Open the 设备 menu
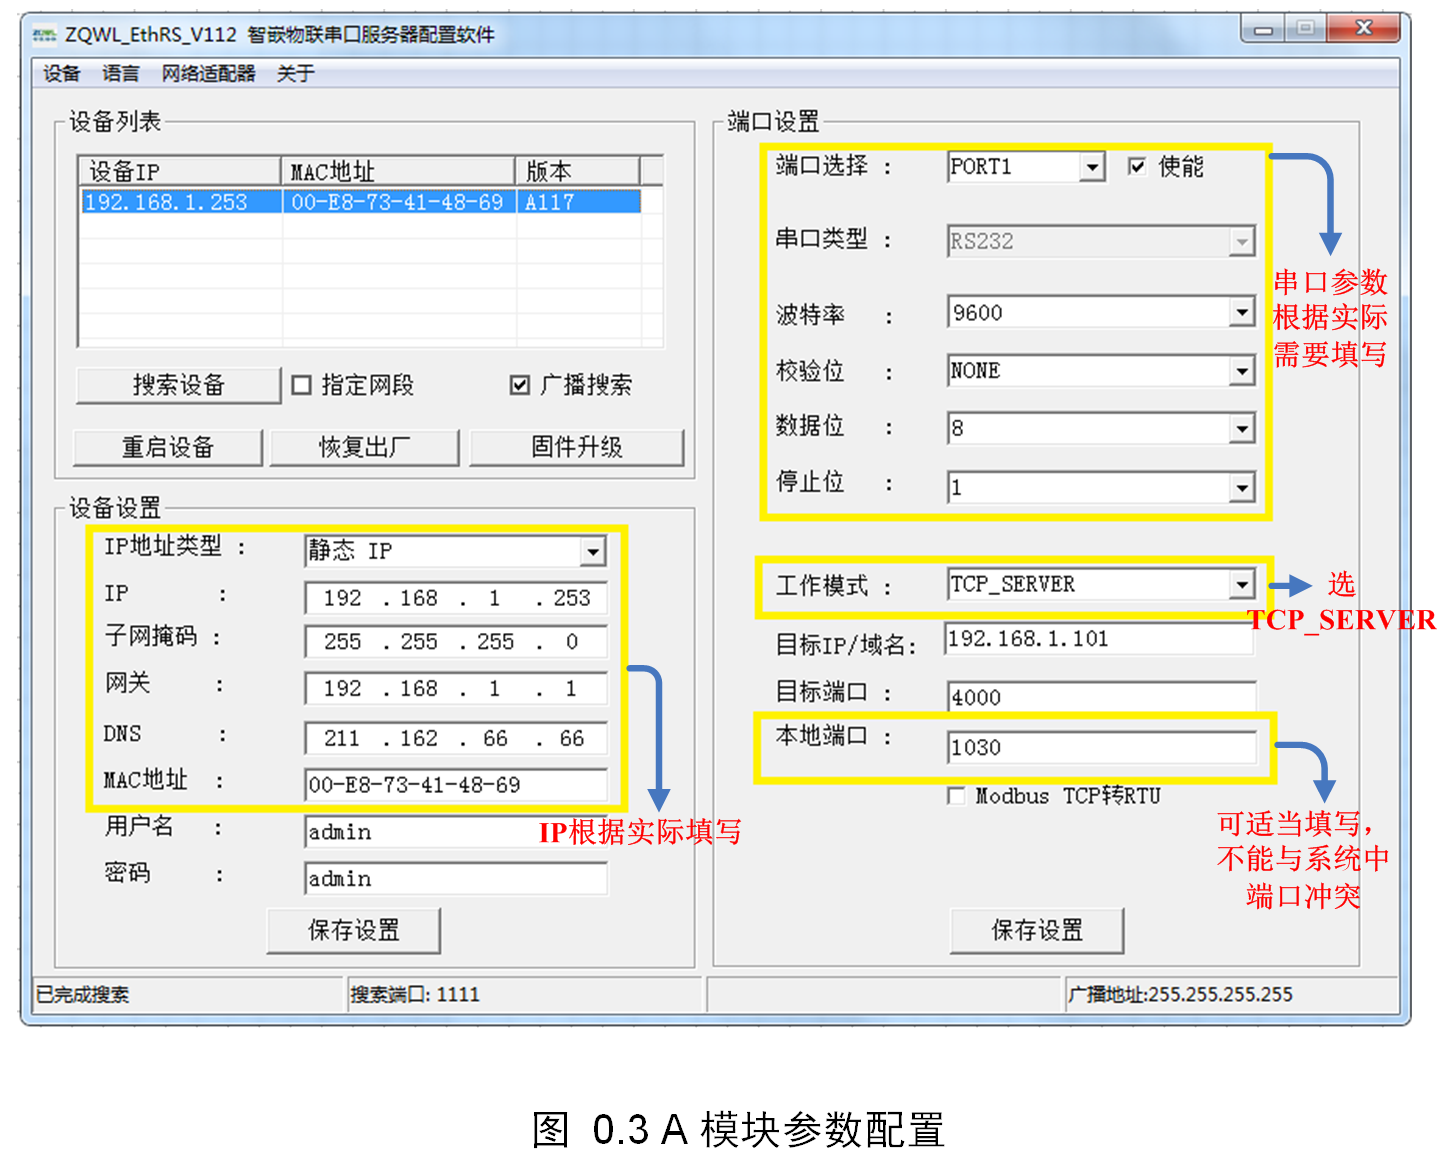The image size is (1454, 1159). (x=61, y=74)
